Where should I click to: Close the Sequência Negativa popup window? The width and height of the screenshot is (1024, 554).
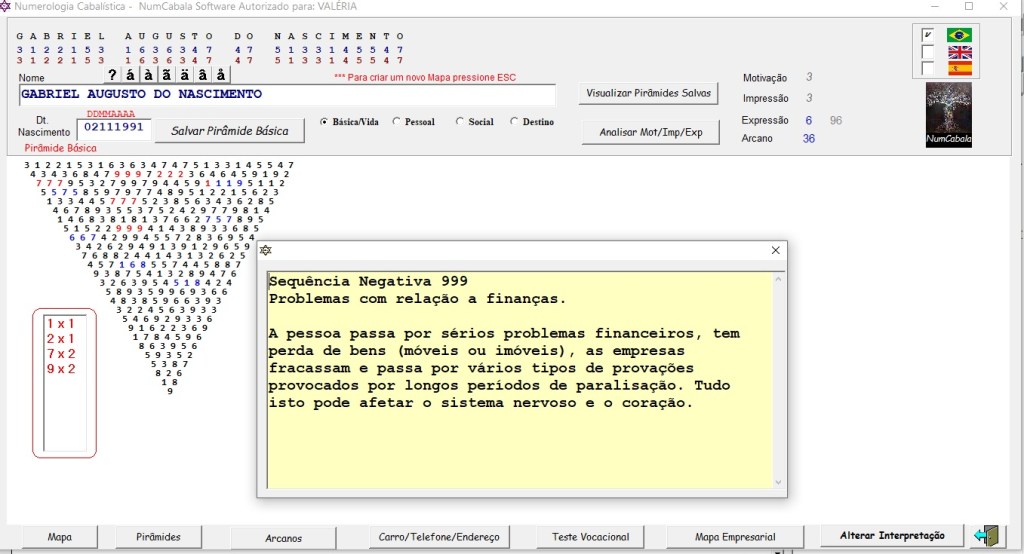[775, 250]
